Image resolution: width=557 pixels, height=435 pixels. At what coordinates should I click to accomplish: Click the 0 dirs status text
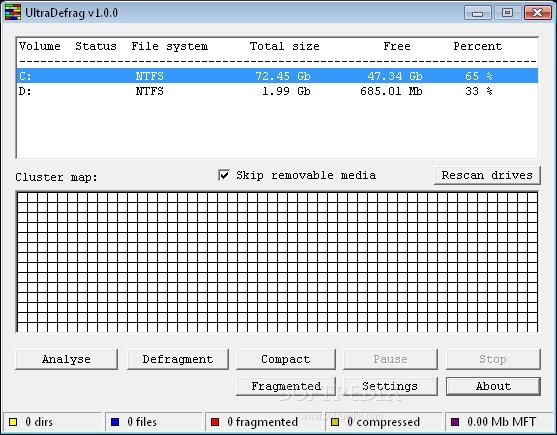click(x=39, y=422)
